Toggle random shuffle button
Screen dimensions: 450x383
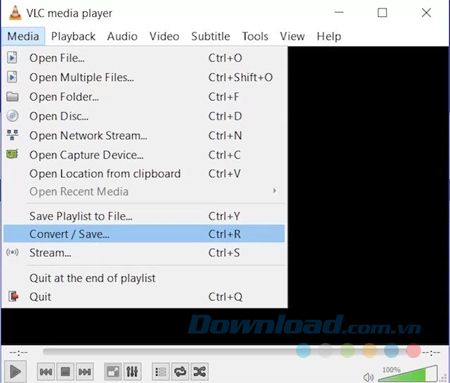click(200, 372)
